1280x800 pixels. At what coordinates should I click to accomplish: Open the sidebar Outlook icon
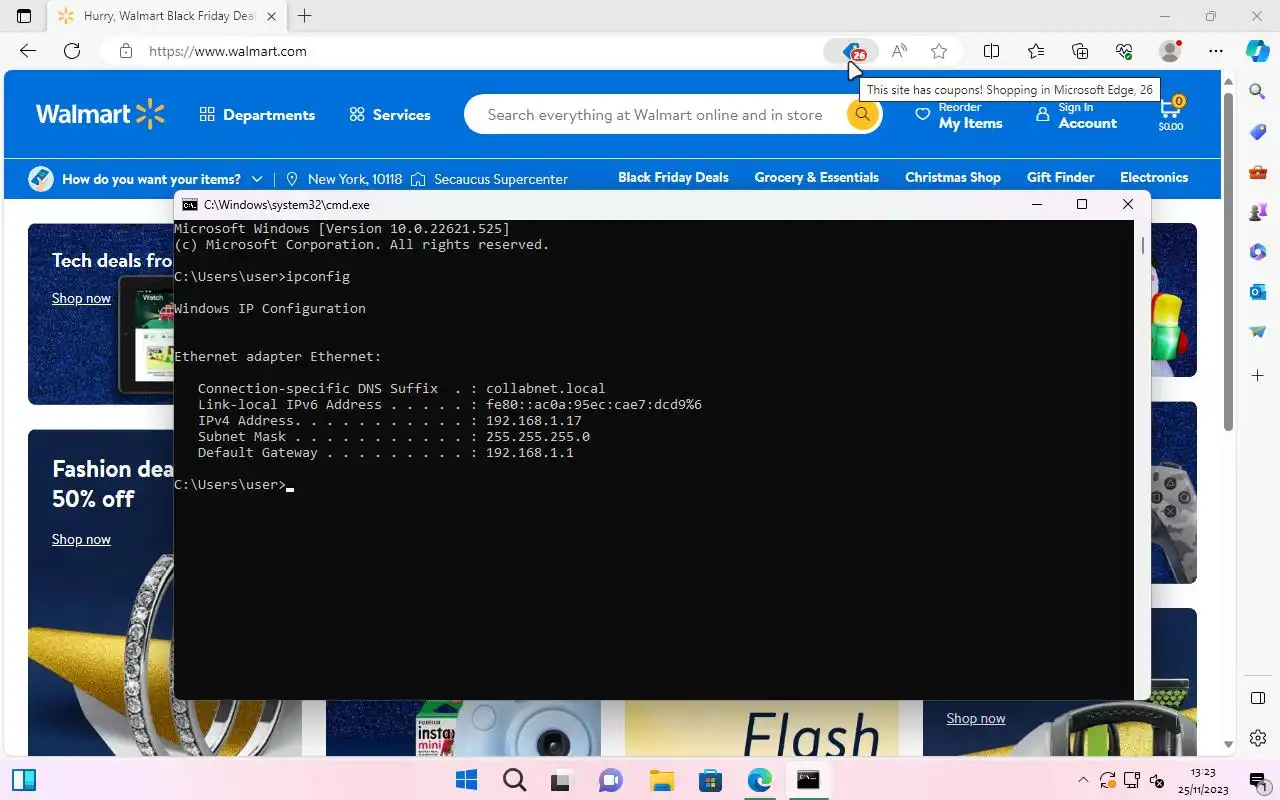tap(1258, 292)
